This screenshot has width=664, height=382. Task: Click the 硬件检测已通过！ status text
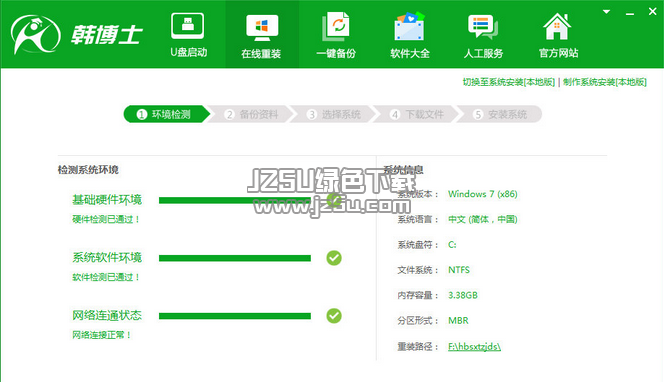tap(106, 219)
